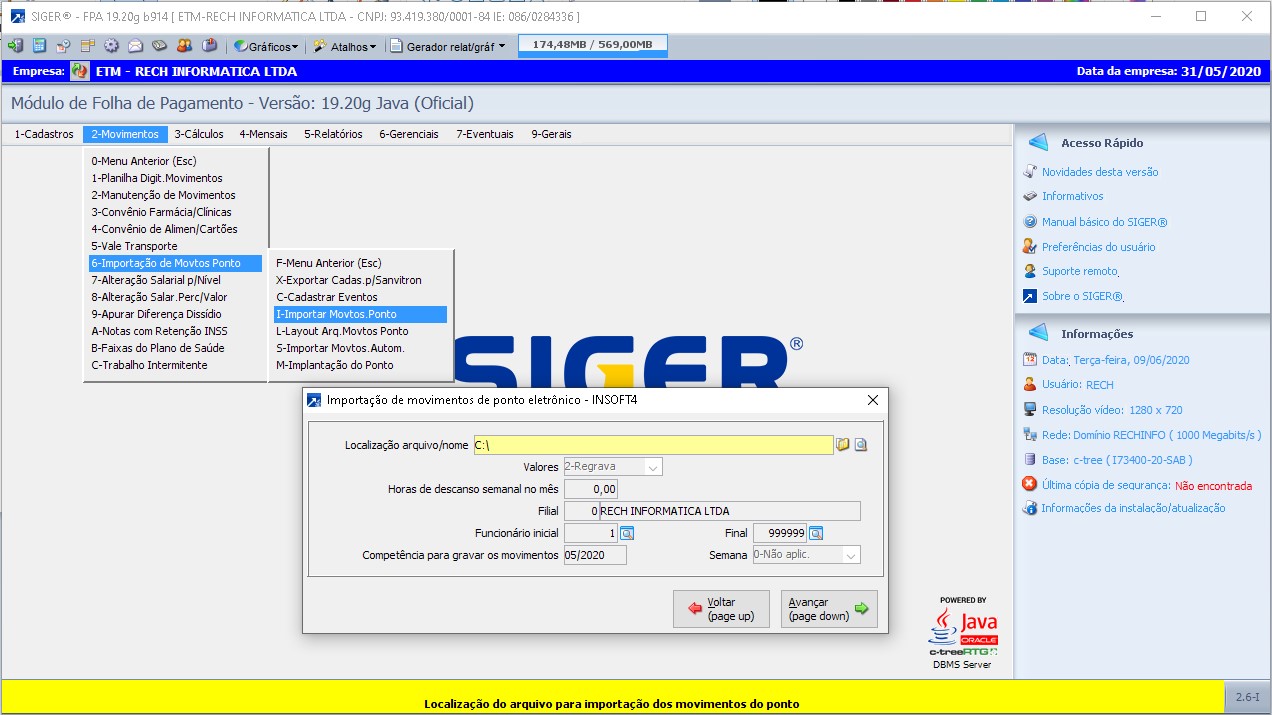Open the Semana dropdown
Viewport: 1272px width, 715px height.
[806, 555]
